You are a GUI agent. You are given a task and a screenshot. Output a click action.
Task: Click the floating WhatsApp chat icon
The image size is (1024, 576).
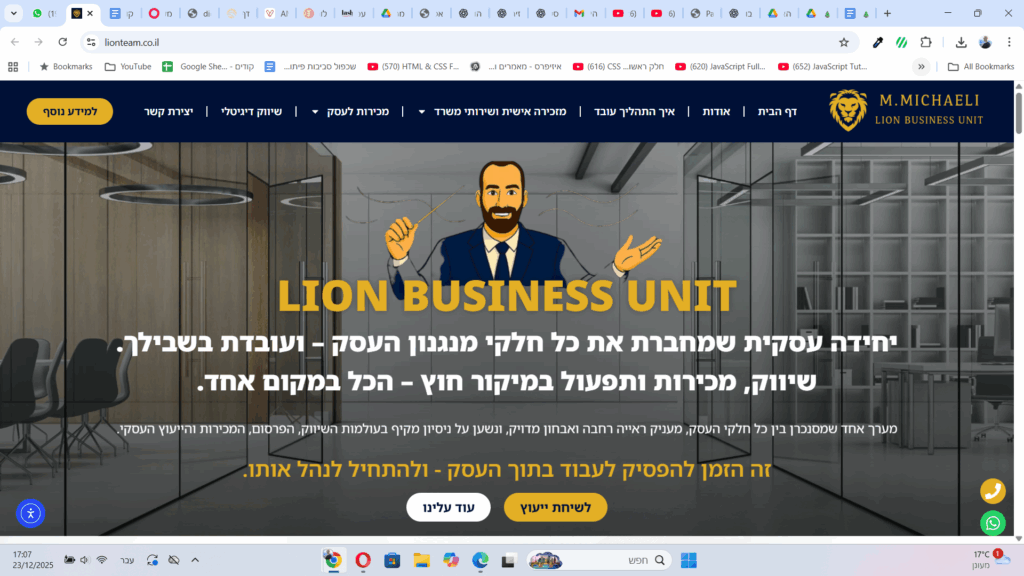pyautogui.click(x=993, y=523)
